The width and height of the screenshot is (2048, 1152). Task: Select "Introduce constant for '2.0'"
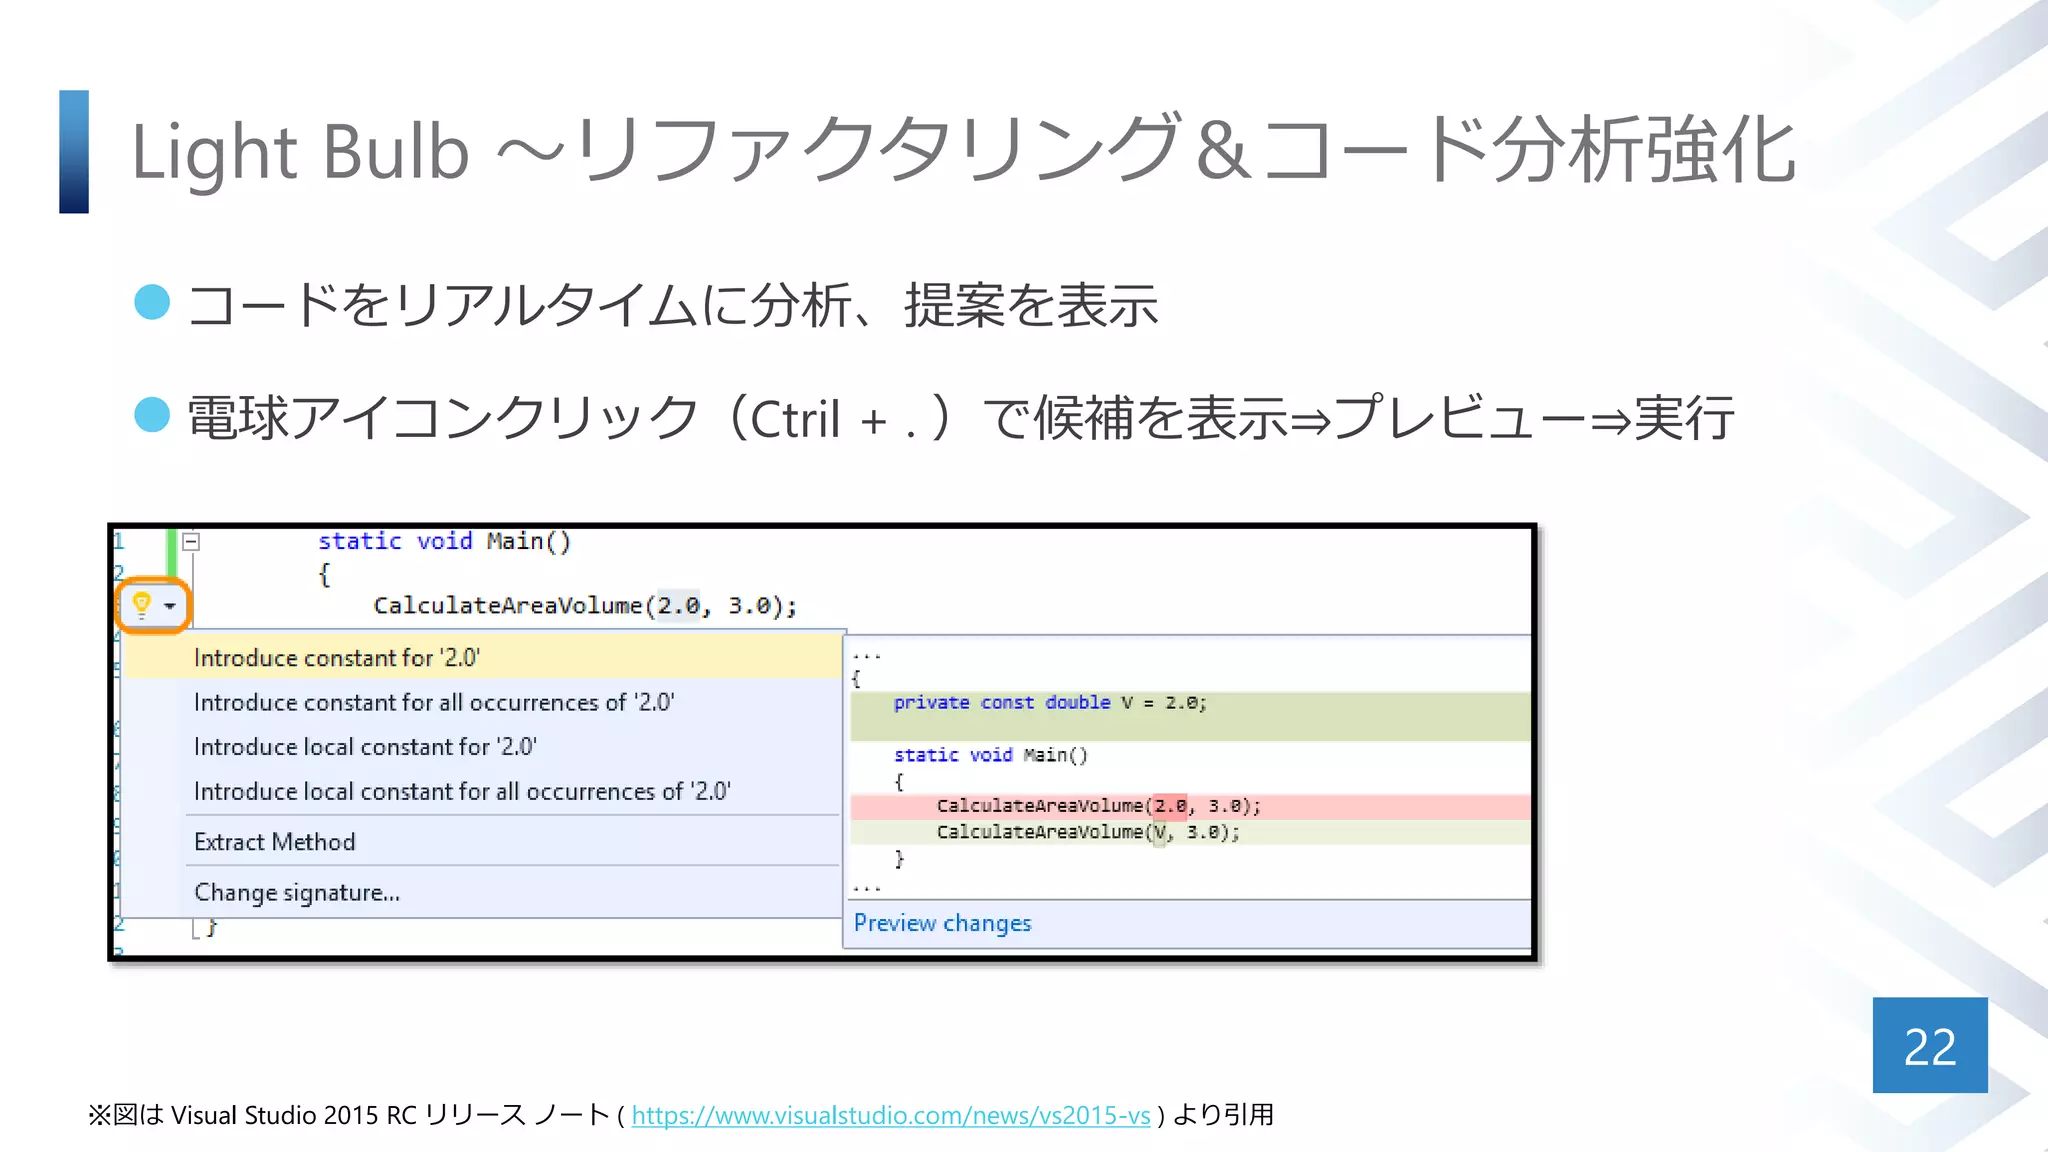click(336, 658)
